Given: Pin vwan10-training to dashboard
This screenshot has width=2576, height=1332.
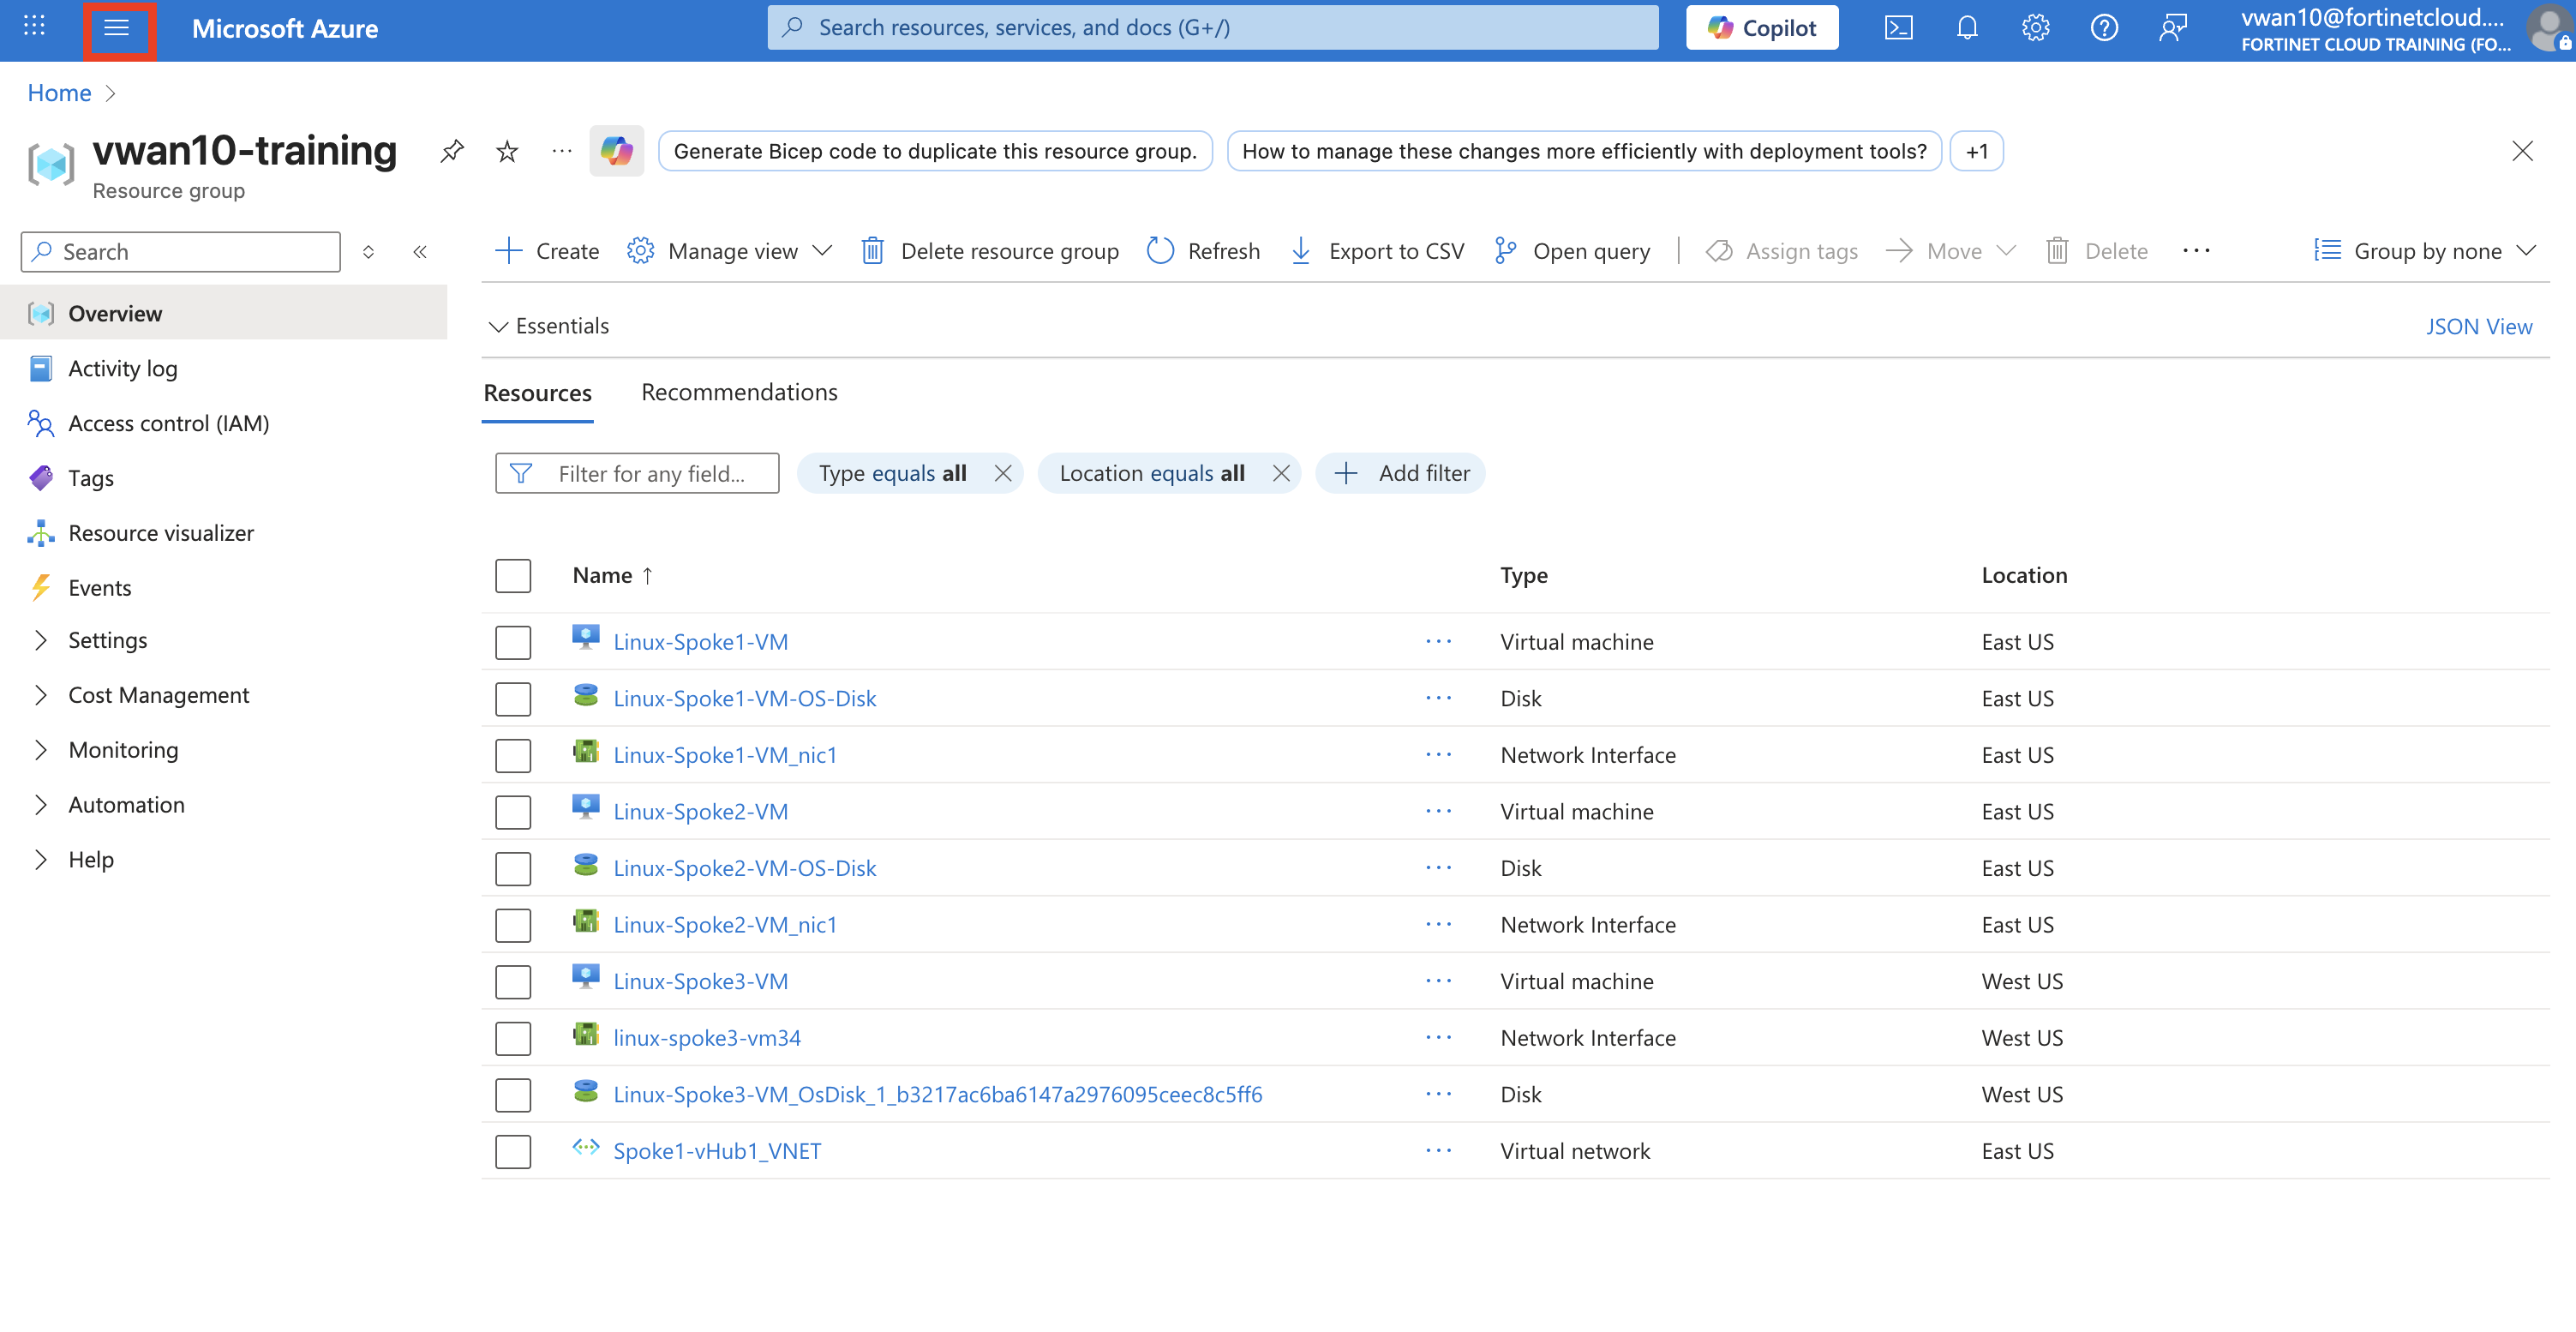Looking at the screenshot, I should (x=452, y=151).
